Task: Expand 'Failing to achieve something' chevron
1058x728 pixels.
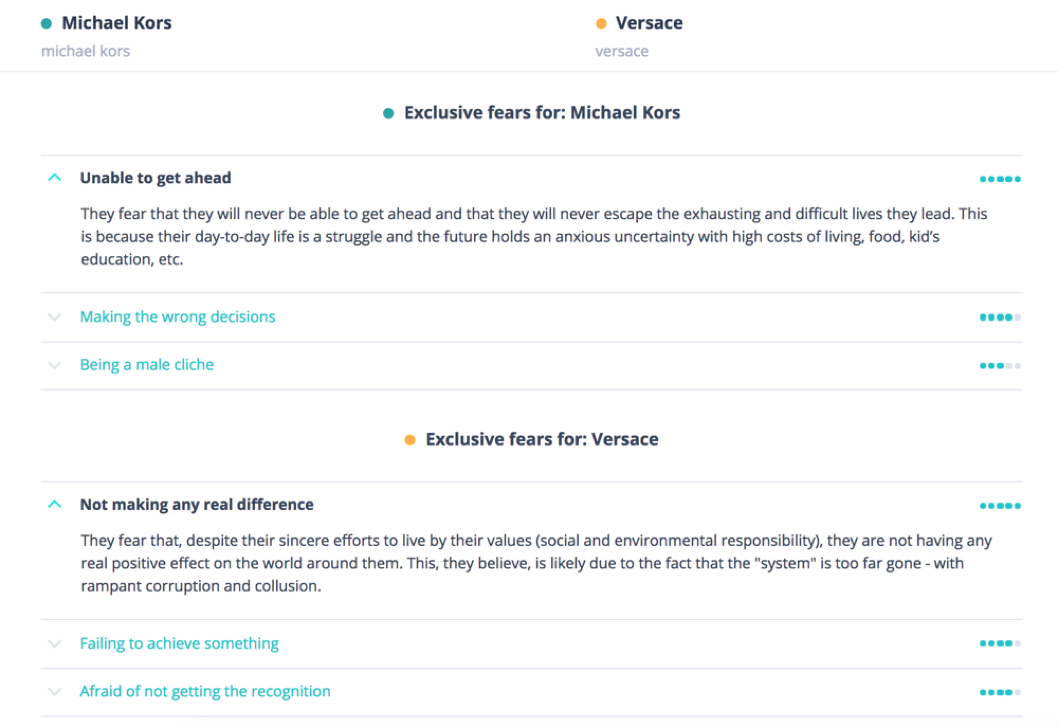Action: coord(55,644)
